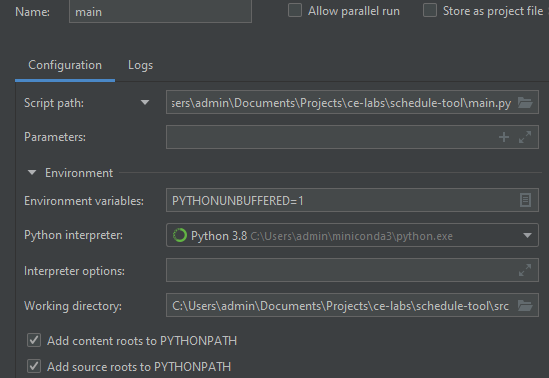Switch to the Logs tab
This screenshot has height=378, width=549.
pyautogui.click(x=140, y=65)
